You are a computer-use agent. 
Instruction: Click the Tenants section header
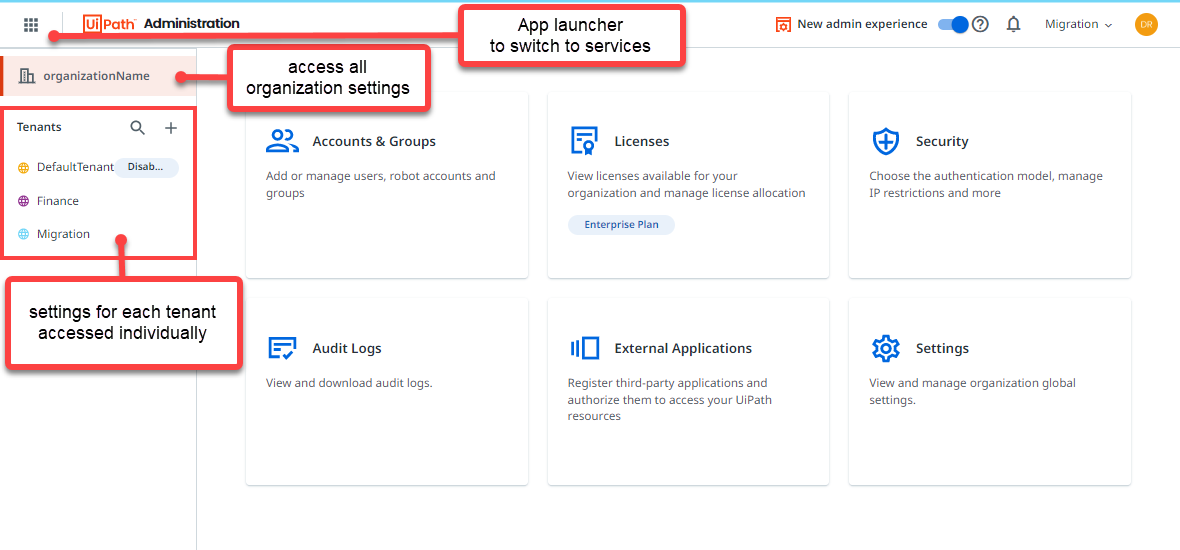39,127
